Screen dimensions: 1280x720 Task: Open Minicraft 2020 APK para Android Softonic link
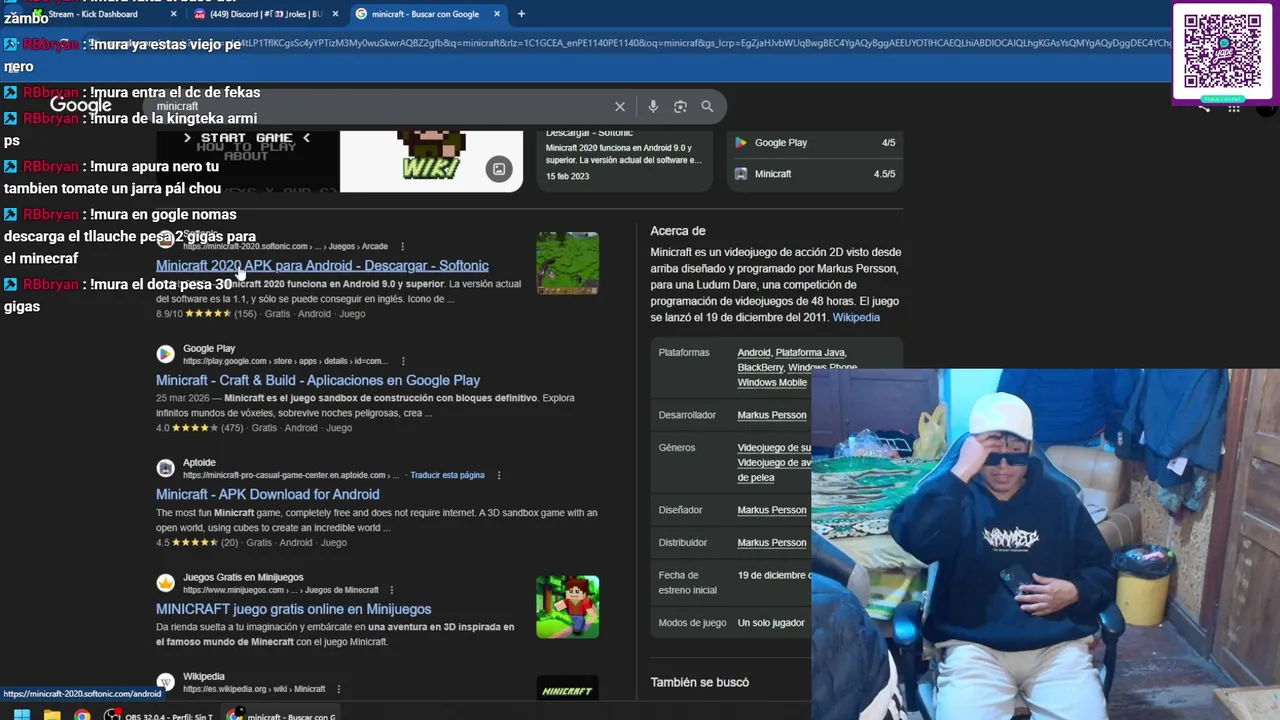point(322,265)
